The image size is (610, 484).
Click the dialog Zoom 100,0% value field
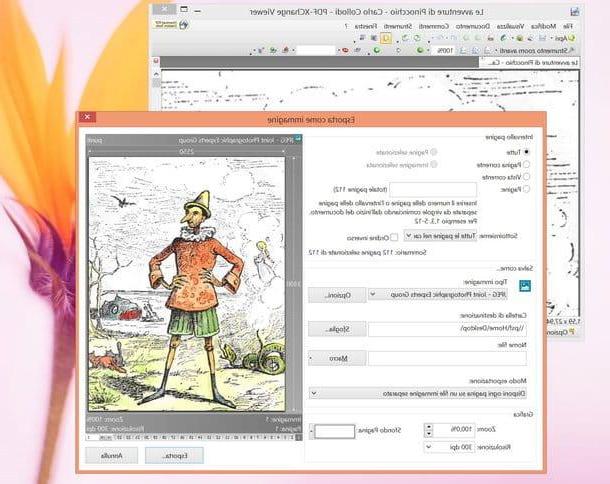(x=454, y=430)
